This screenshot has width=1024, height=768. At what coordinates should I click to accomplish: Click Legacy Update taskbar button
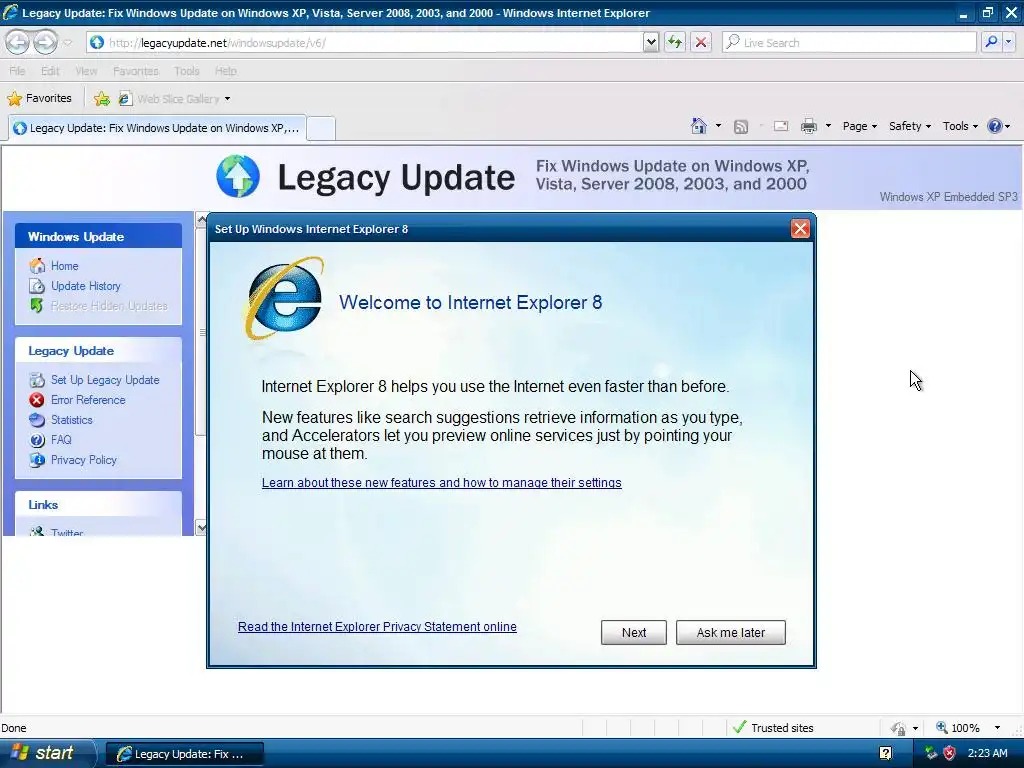coord(185,754)
